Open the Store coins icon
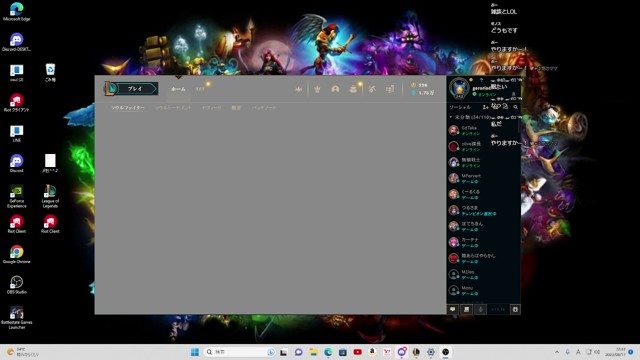Viewport: 640px width, 360px height. coord(390,89)
